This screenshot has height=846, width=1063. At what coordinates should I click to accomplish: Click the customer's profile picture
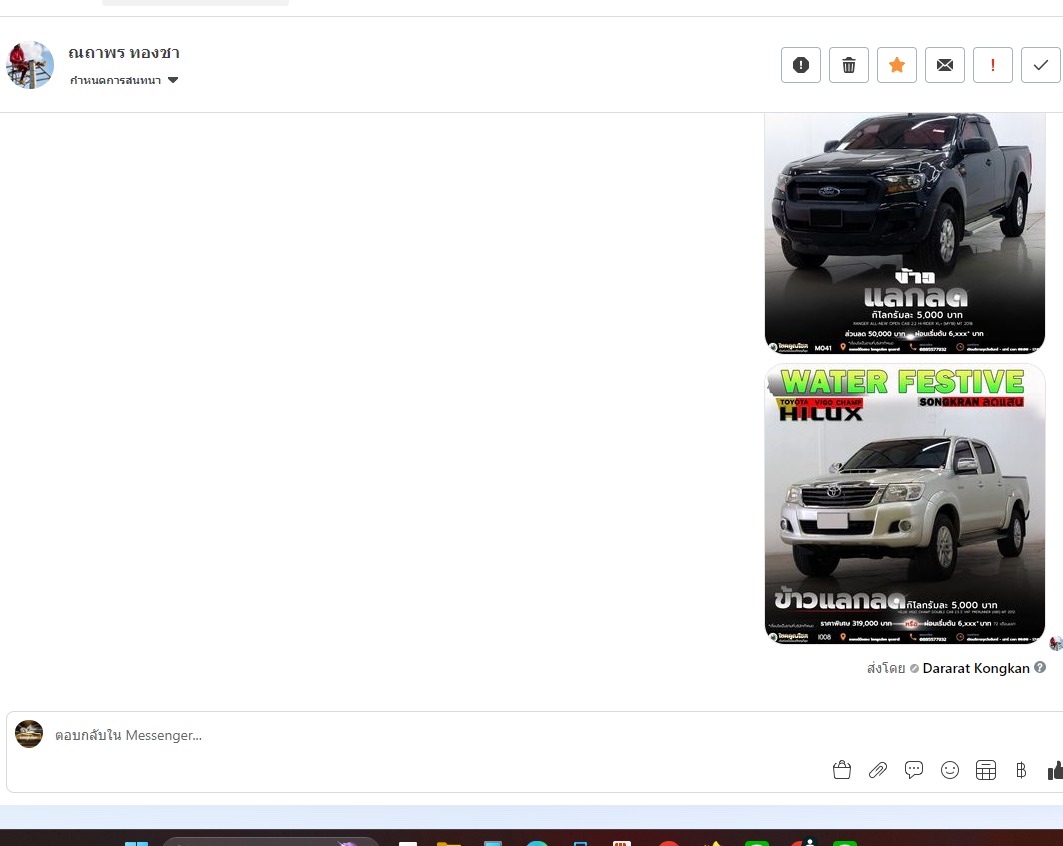pyautogui.click(x=30, y=65)
